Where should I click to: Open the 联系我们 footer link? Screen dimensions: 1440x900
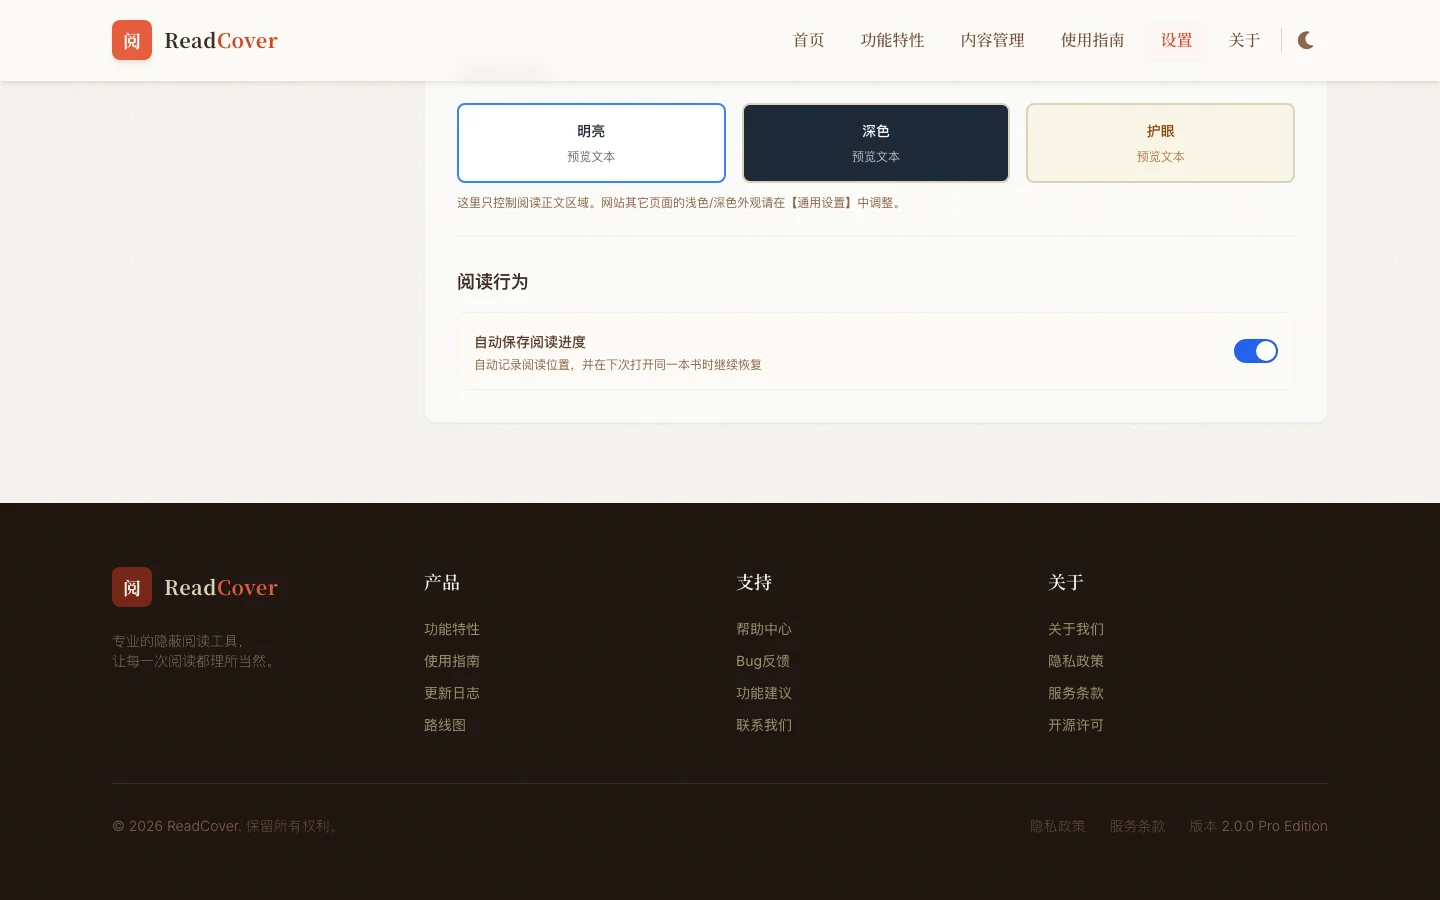[x=764, y=725]
